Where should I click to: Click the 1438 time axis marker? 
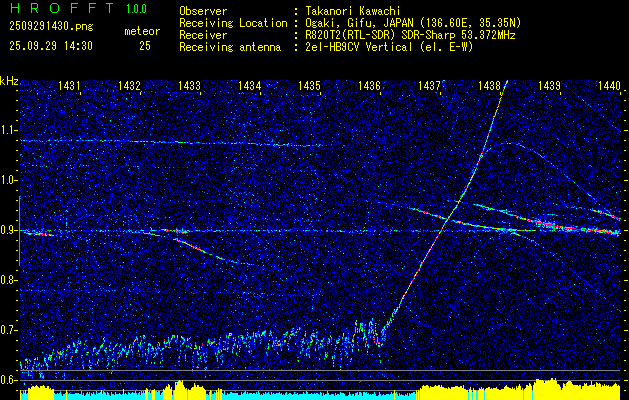coord(489,85)
